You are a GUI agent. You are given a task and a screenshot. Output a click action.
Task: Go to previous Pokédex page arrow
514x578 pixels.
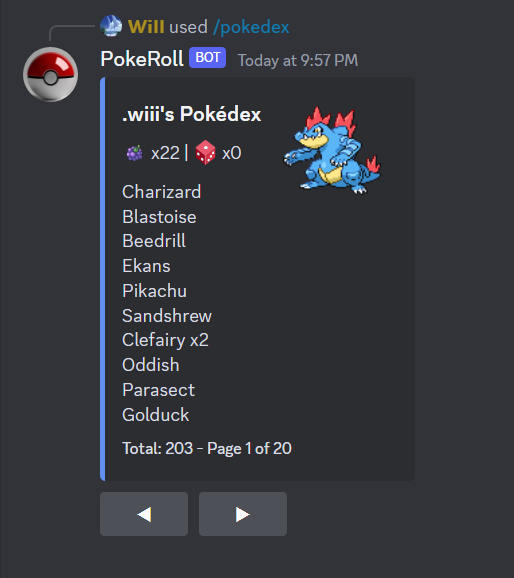[x=144, y=514]
